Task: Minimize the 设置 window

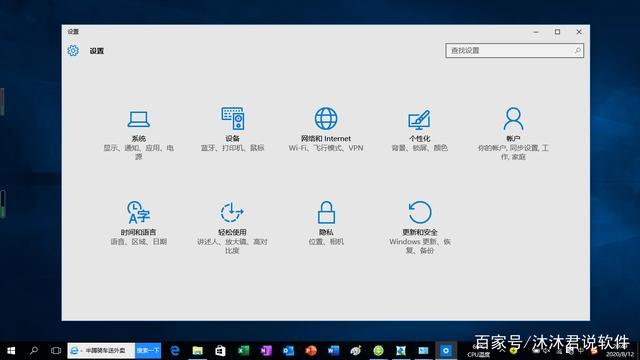Action: pos(536,32)
